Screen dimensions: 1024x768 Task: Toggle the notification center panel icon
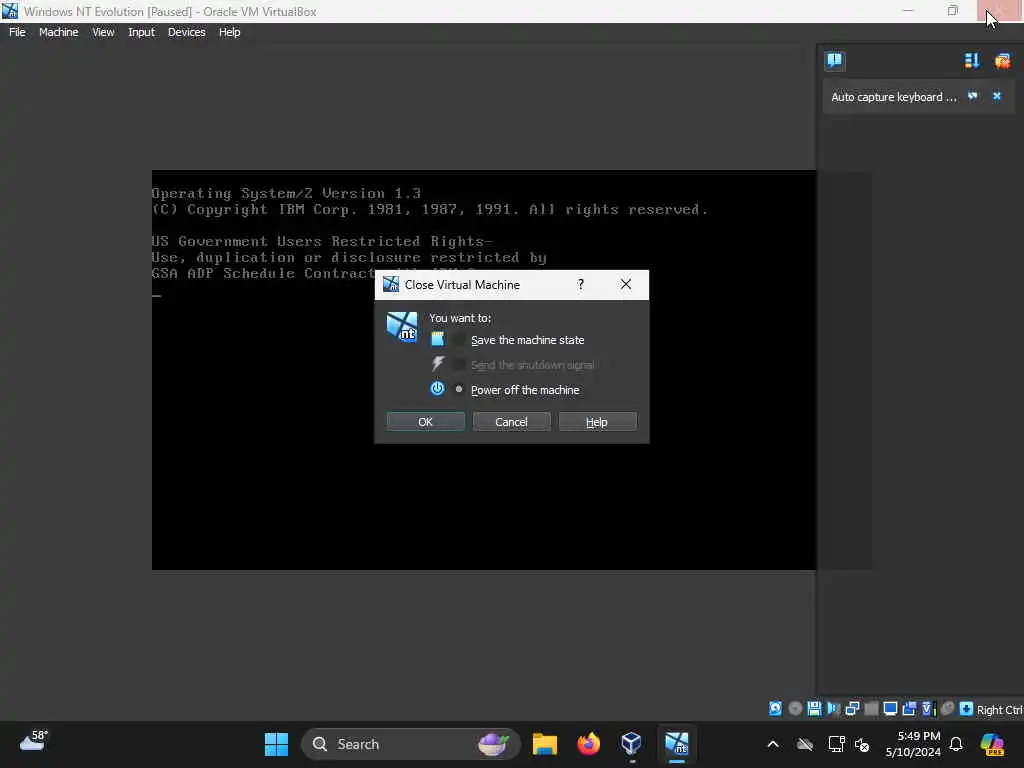point(835,61)
